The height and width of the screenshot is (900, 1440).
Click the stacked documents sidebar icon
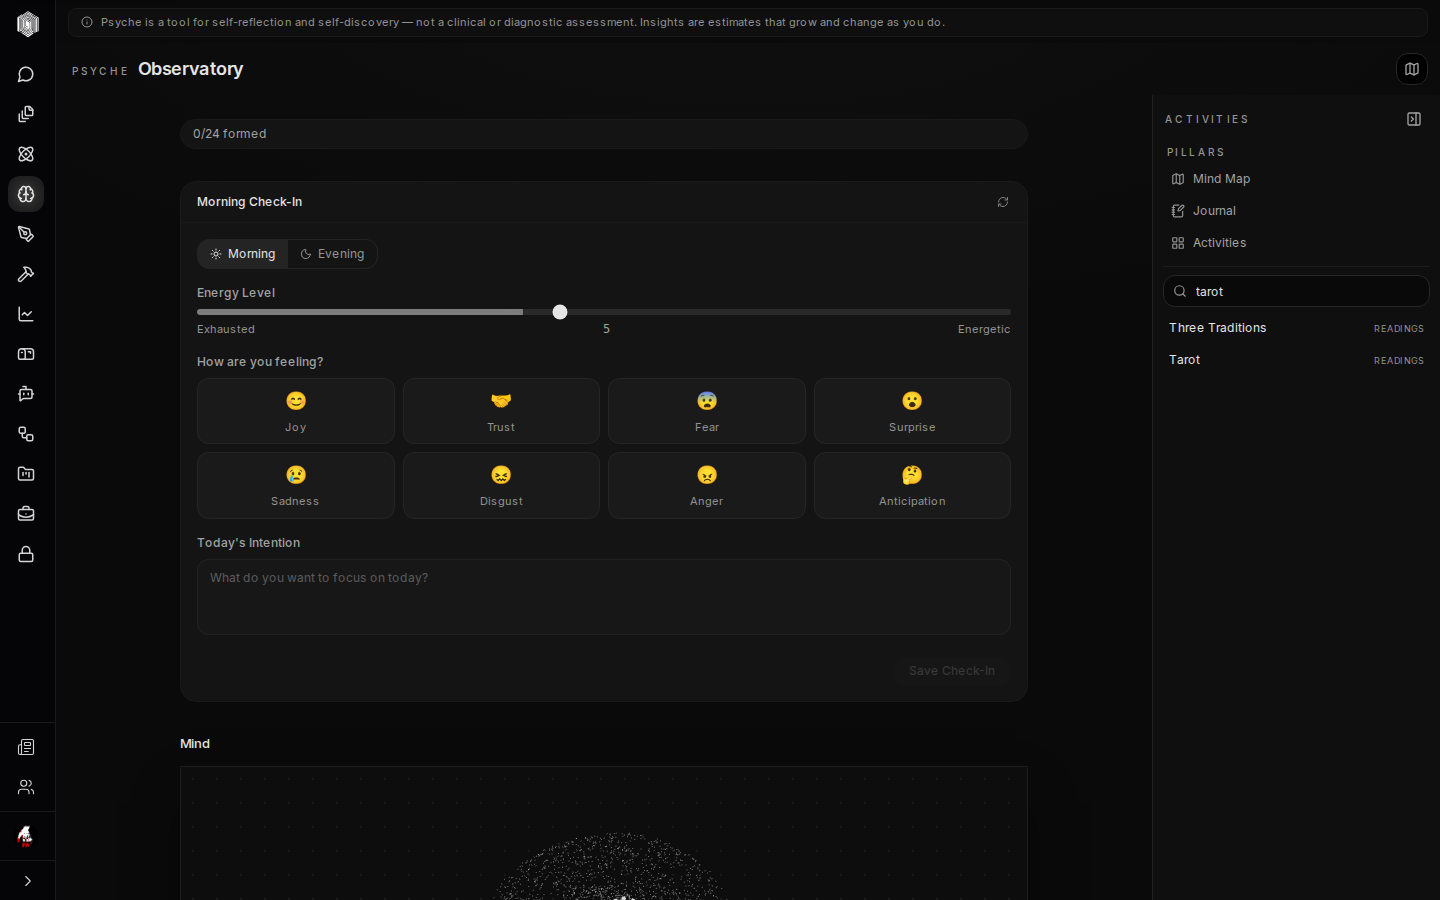pyautogui.click(x=26, y=114)
